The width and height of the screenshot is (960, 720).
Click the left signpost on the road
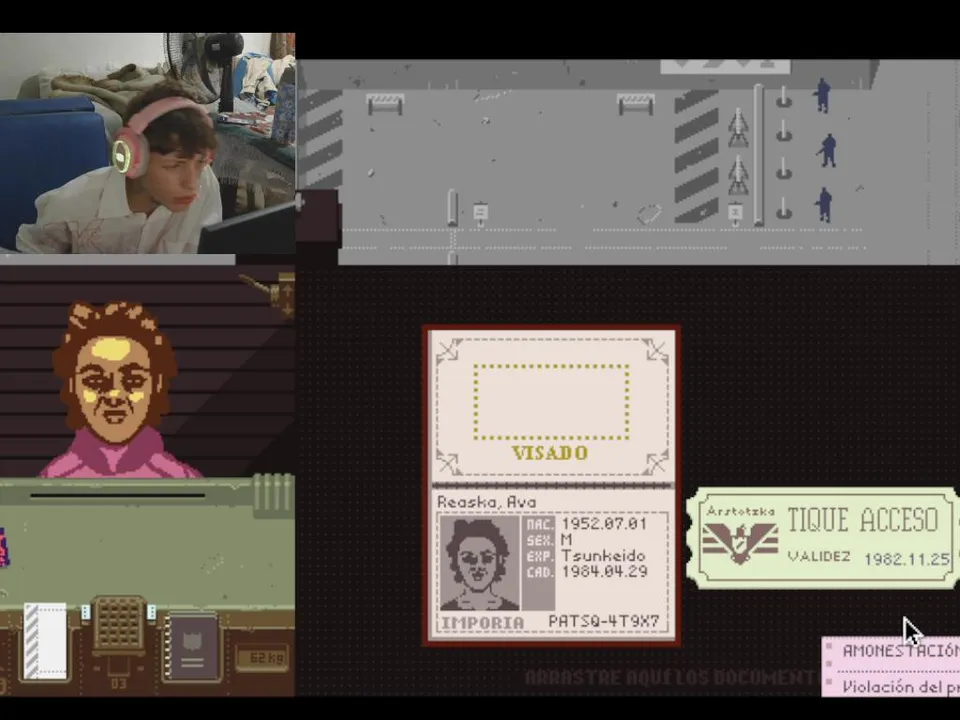481,213
